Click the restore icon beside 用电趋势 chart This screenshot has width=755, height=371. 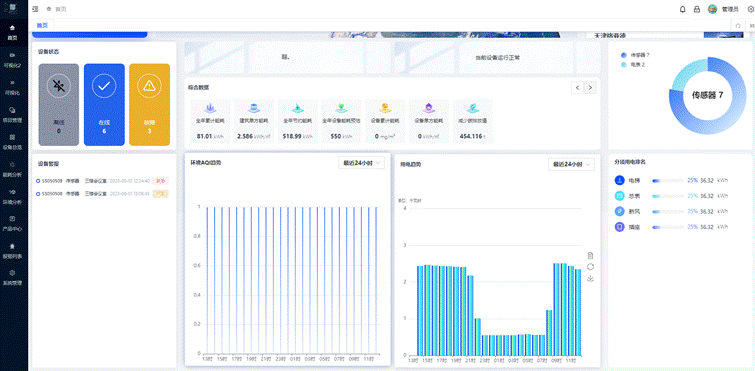tap(590, 267)
